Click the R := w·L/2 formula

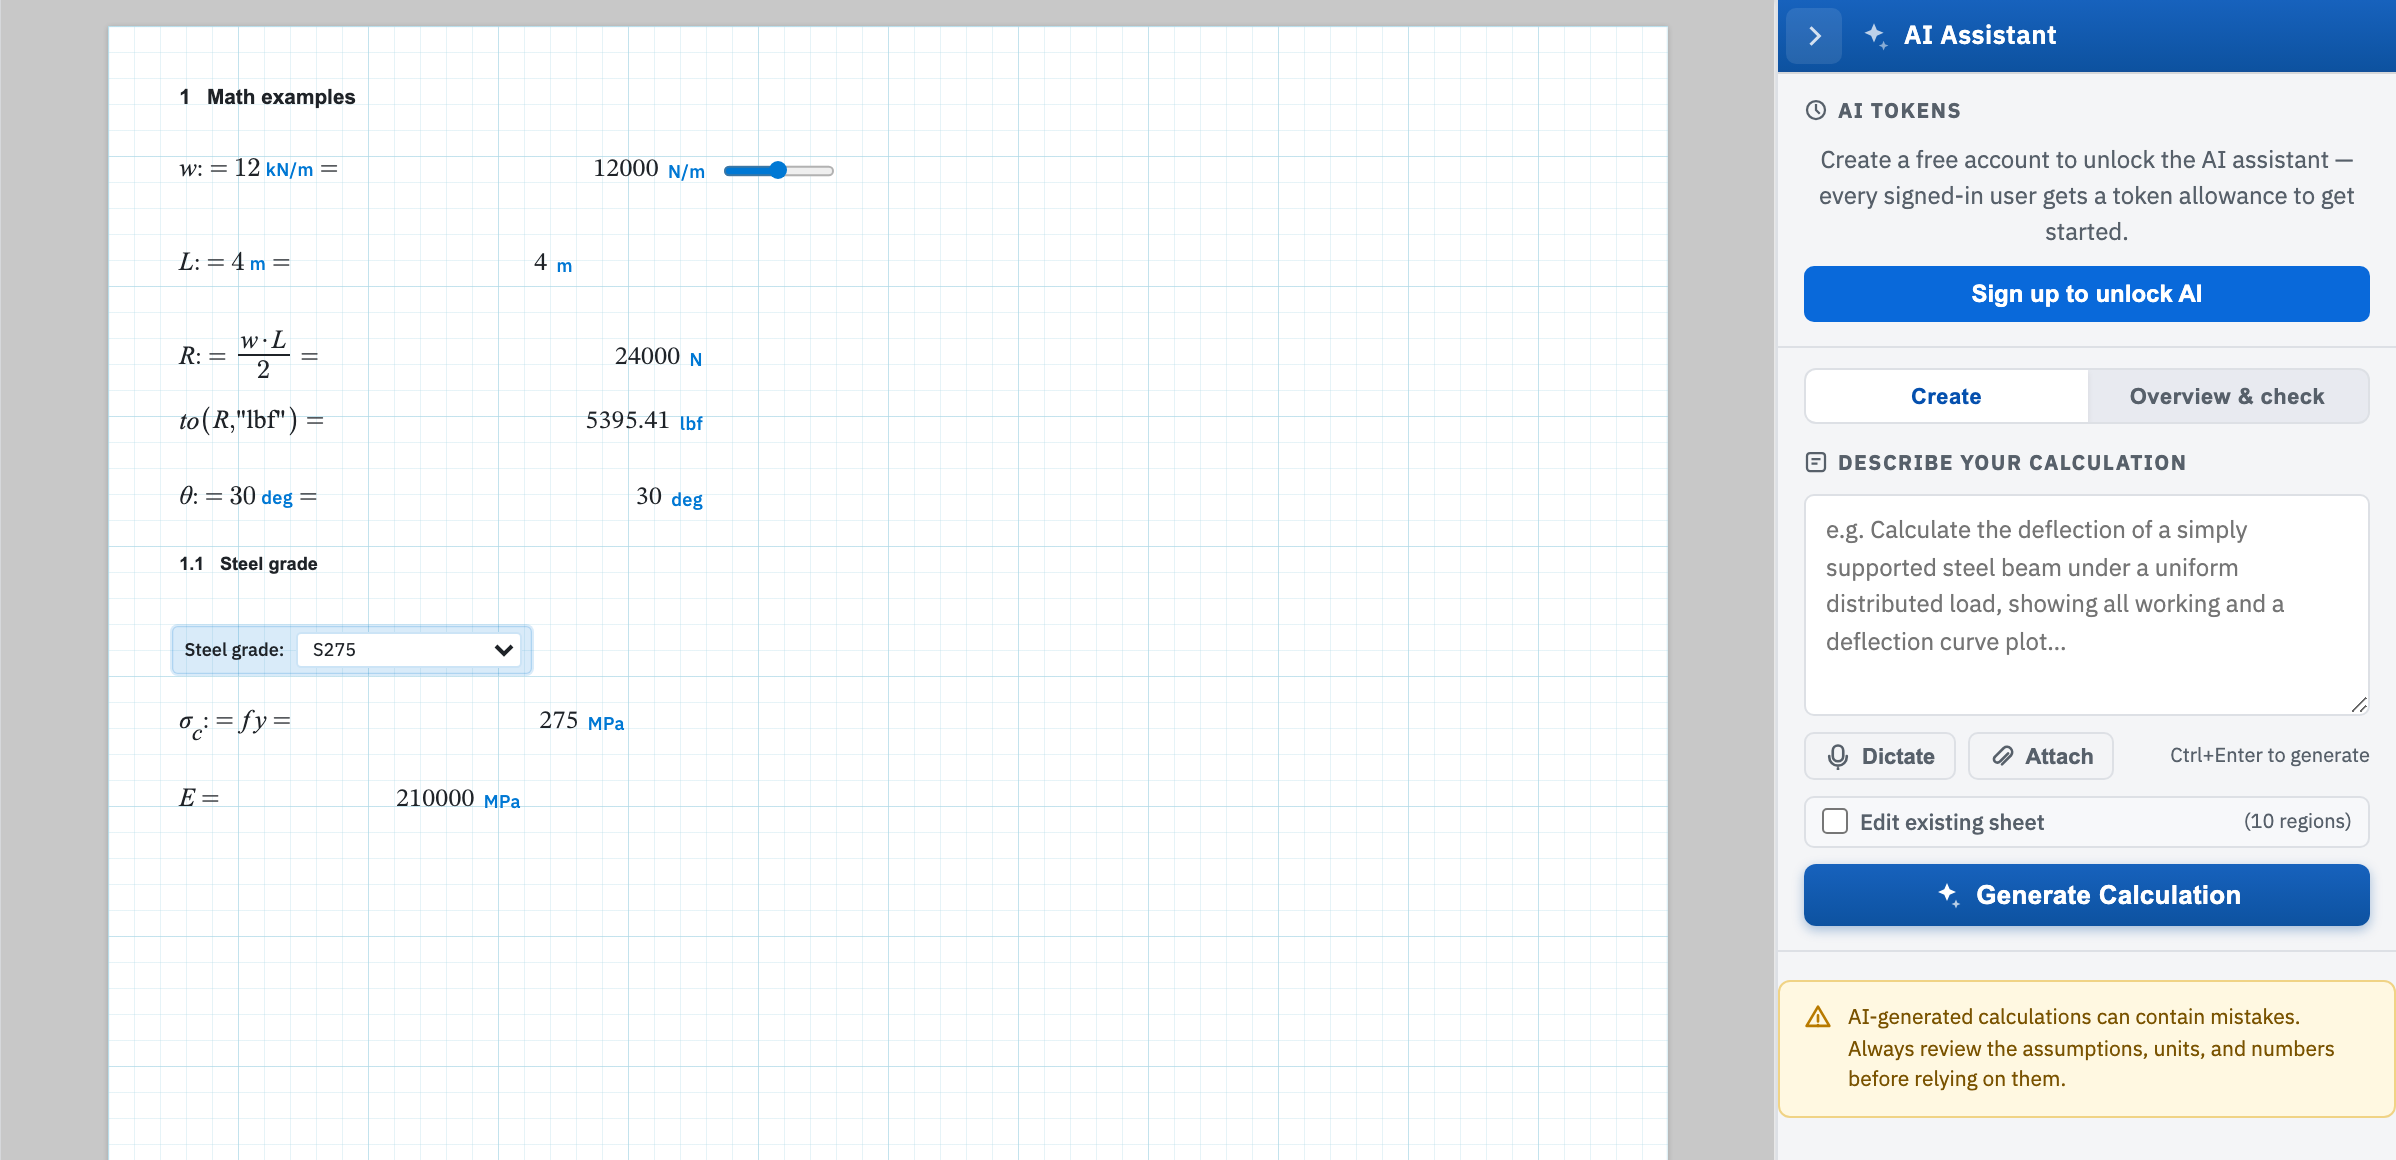click(x=248, y=355)
